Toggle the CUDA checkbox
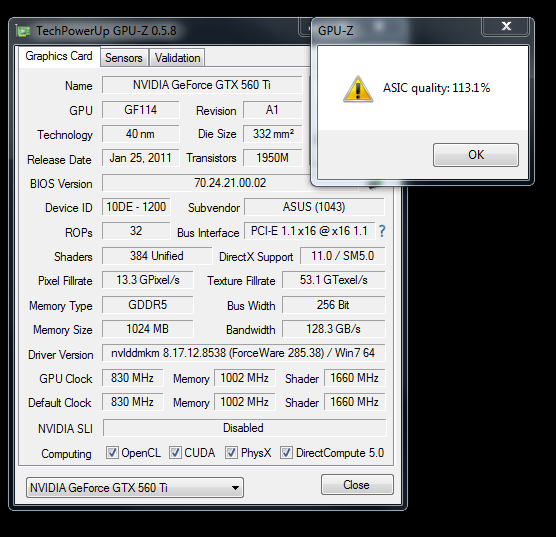 click(x=175, y=453)
